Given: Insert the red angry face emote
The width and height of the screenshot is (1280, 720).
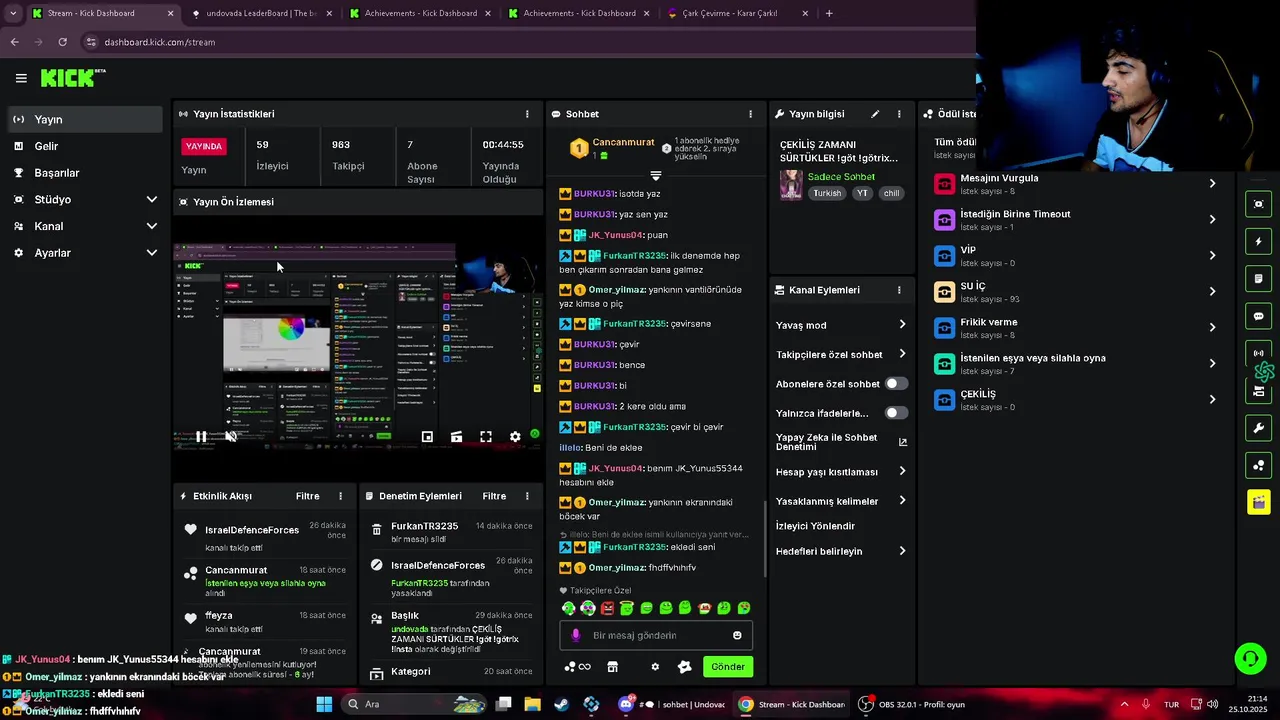Looking at the screenshot, I should tap(607, 608).
